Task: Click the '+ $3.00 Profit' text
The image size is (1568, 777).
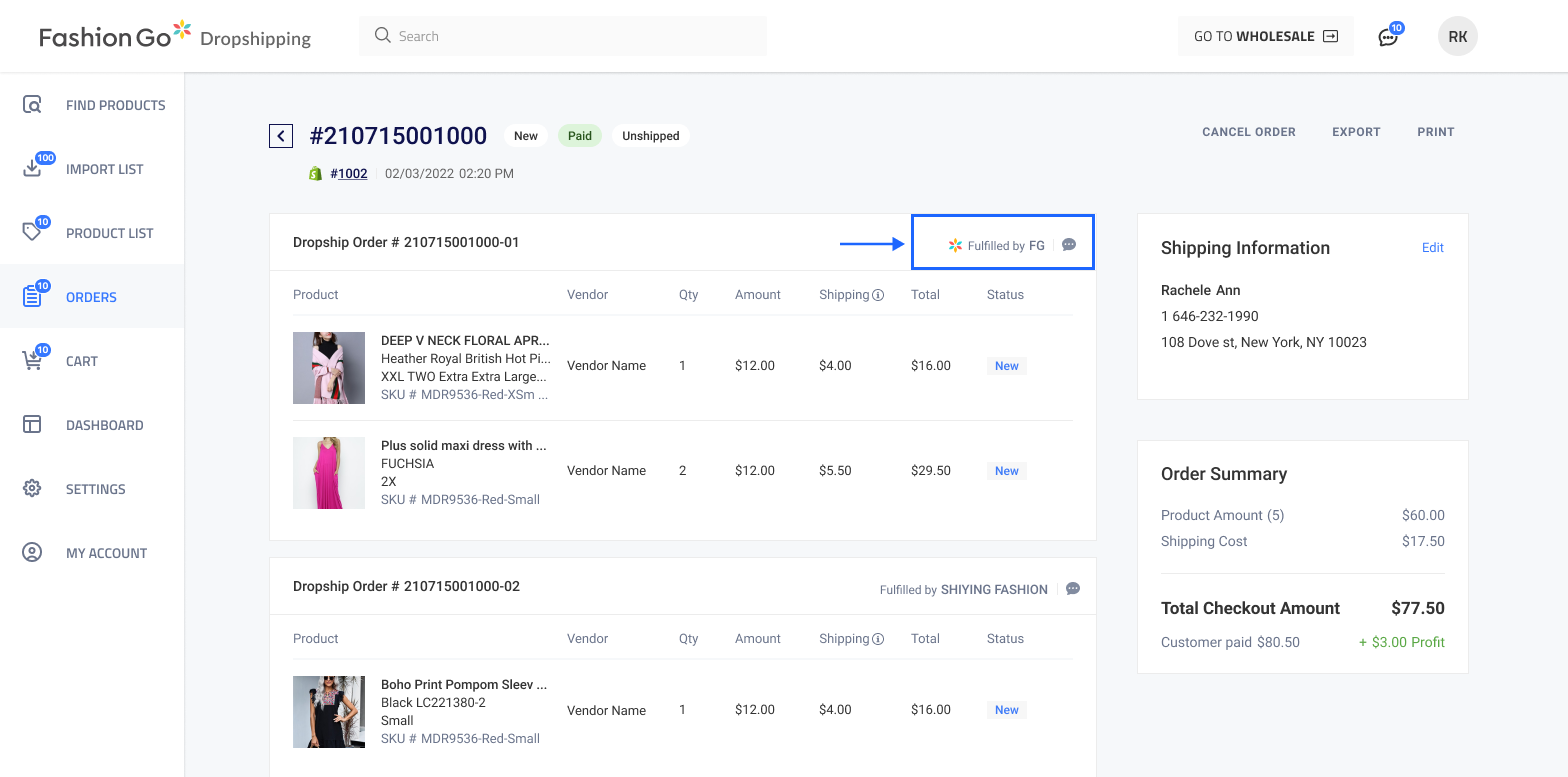Action: [1402, 642]
